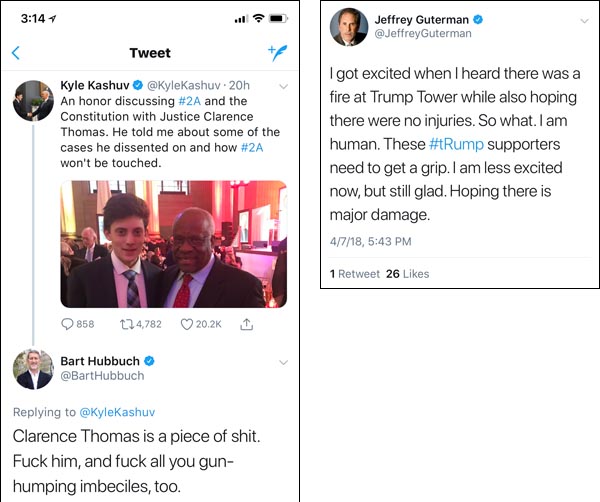The width and height of the screenshot is (600, 502).
Task: Open dropdown chevron on Jeffrey Guterman's tweet
Action: pyautogui.click(x=583, y=21)
